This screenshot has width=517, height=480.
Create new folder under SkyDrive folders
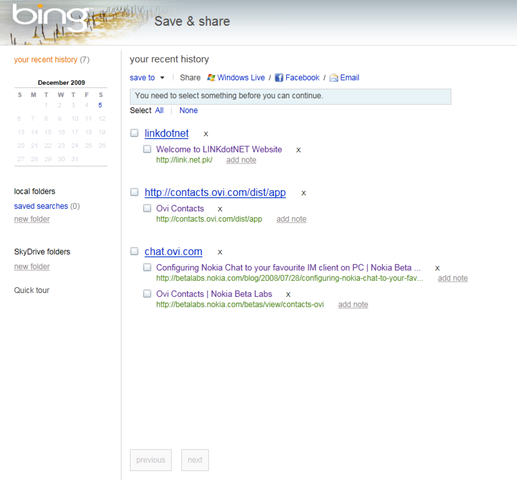(32, 267)
